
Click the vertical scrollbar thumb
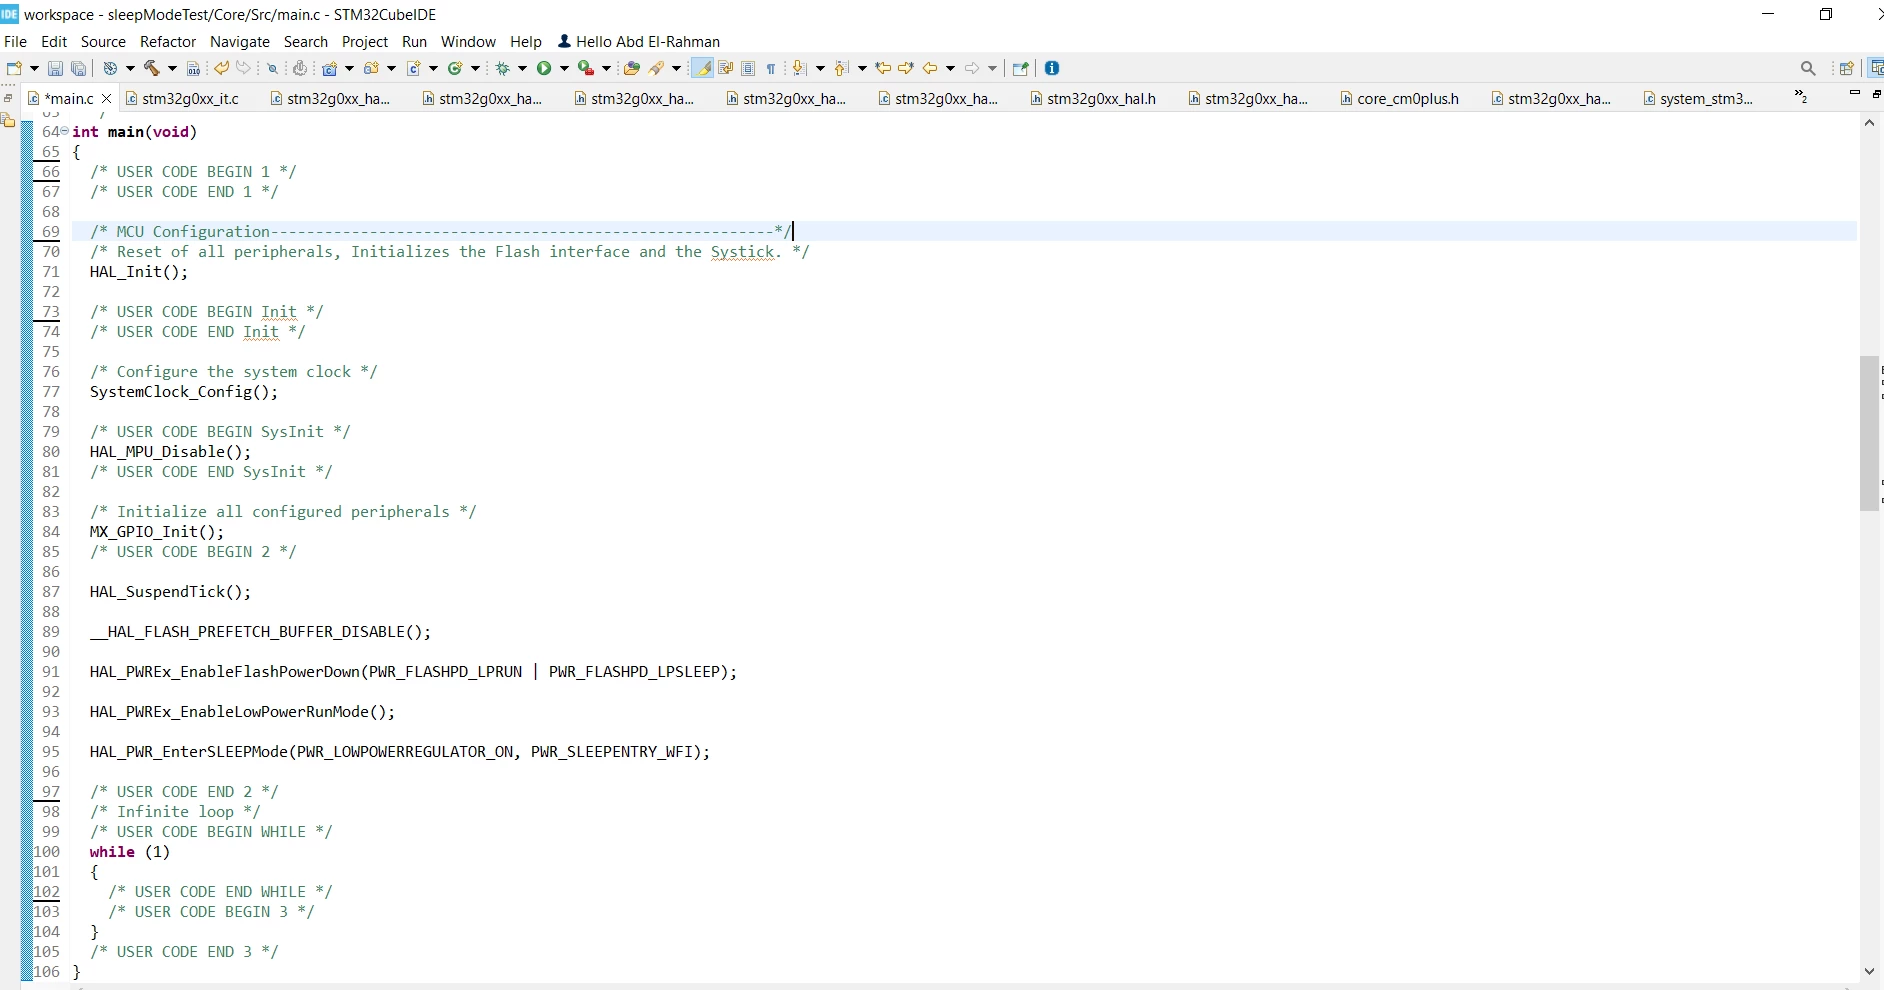(1869, 433)
